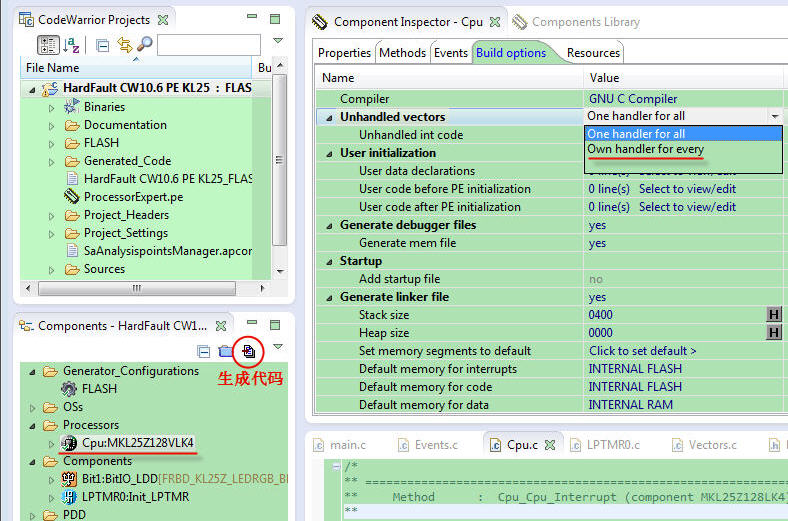Select Project_Settings folder
788x521 pixels.
tap(126, 233)
